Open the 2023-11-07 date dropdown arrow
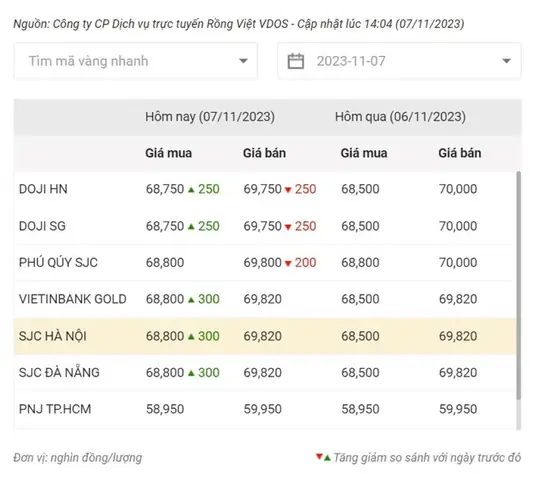538x480 pixels. click(506, 61)
